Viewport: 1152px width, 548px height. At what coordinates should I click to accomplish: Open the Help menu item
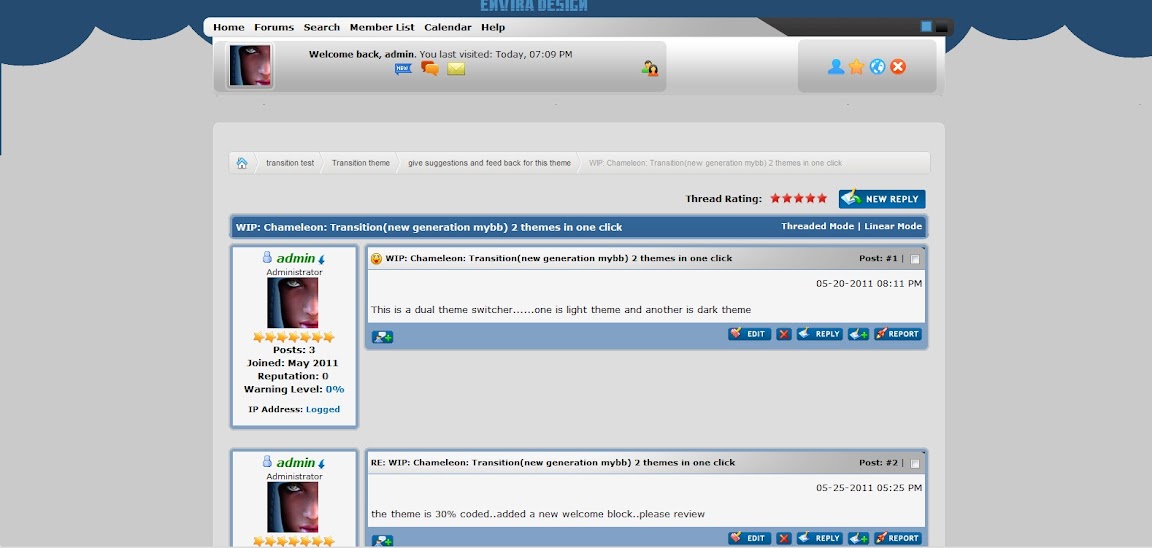493,27
